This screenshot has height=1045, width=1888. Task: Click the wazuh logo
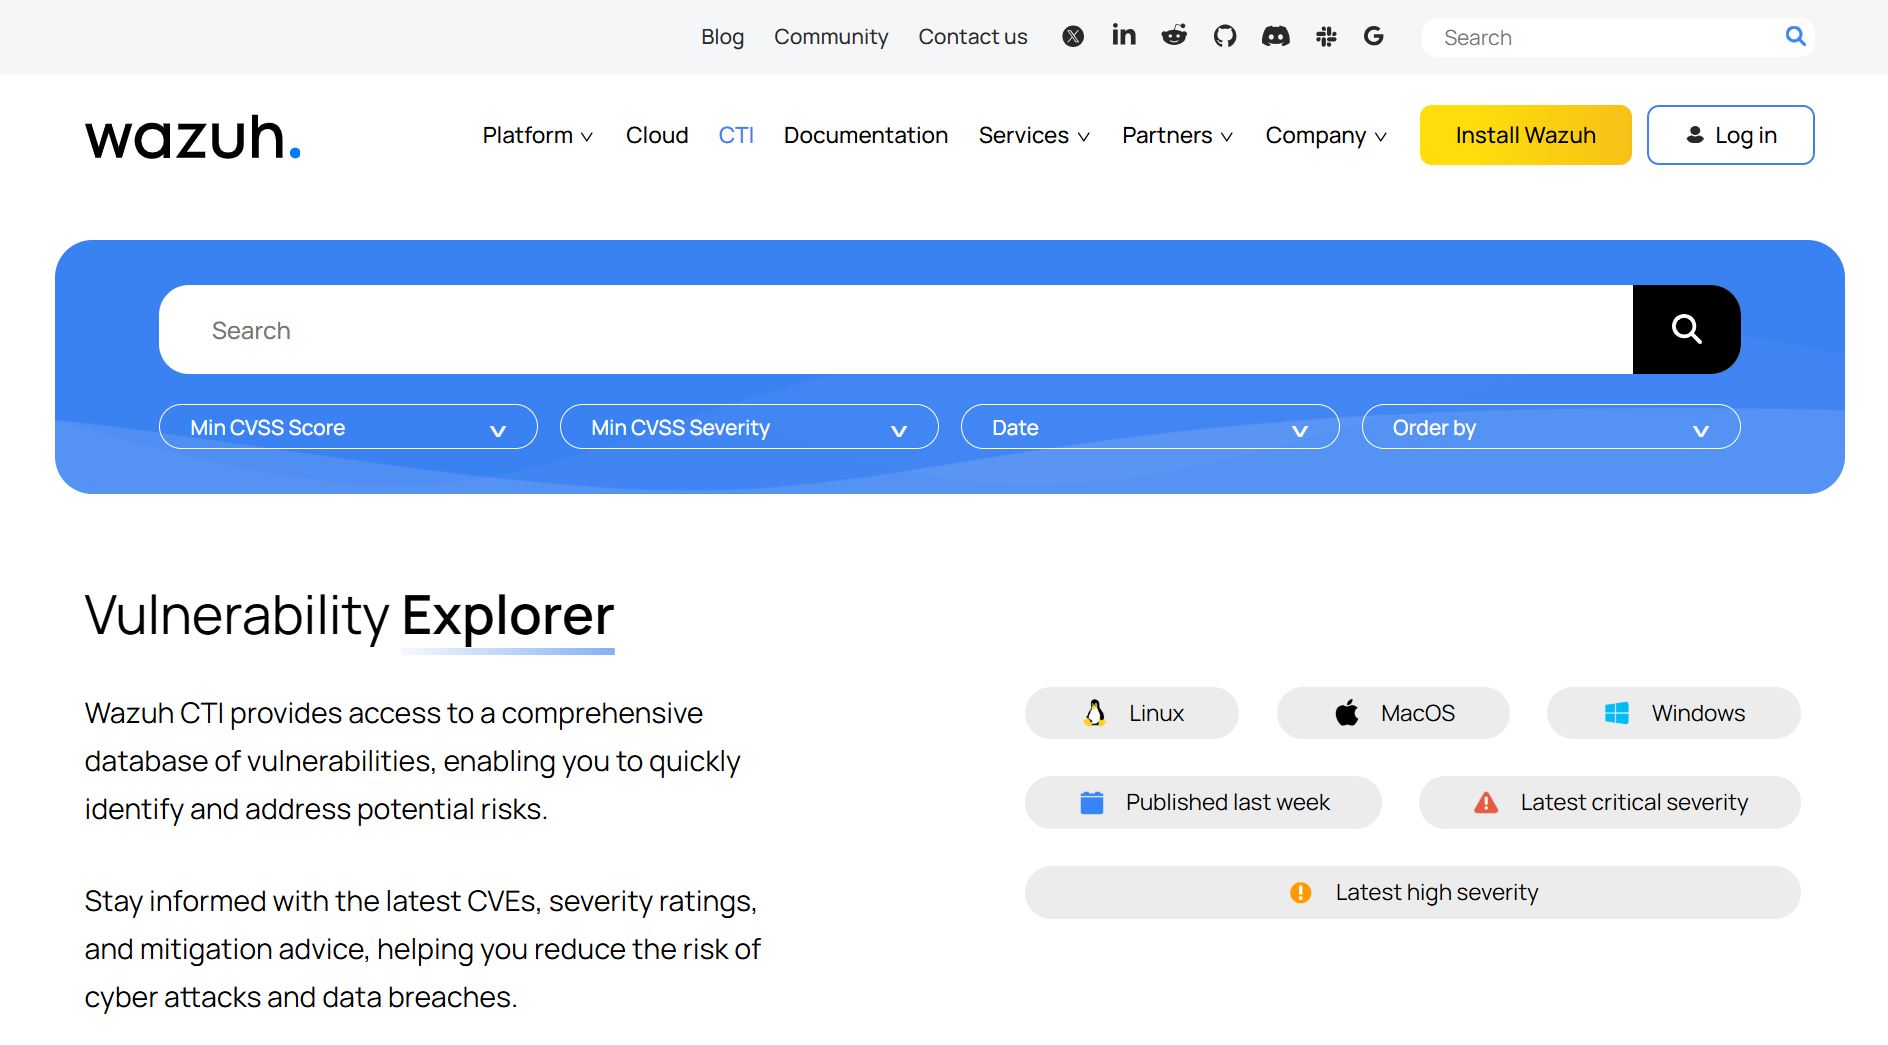click(x=193, y=138)
